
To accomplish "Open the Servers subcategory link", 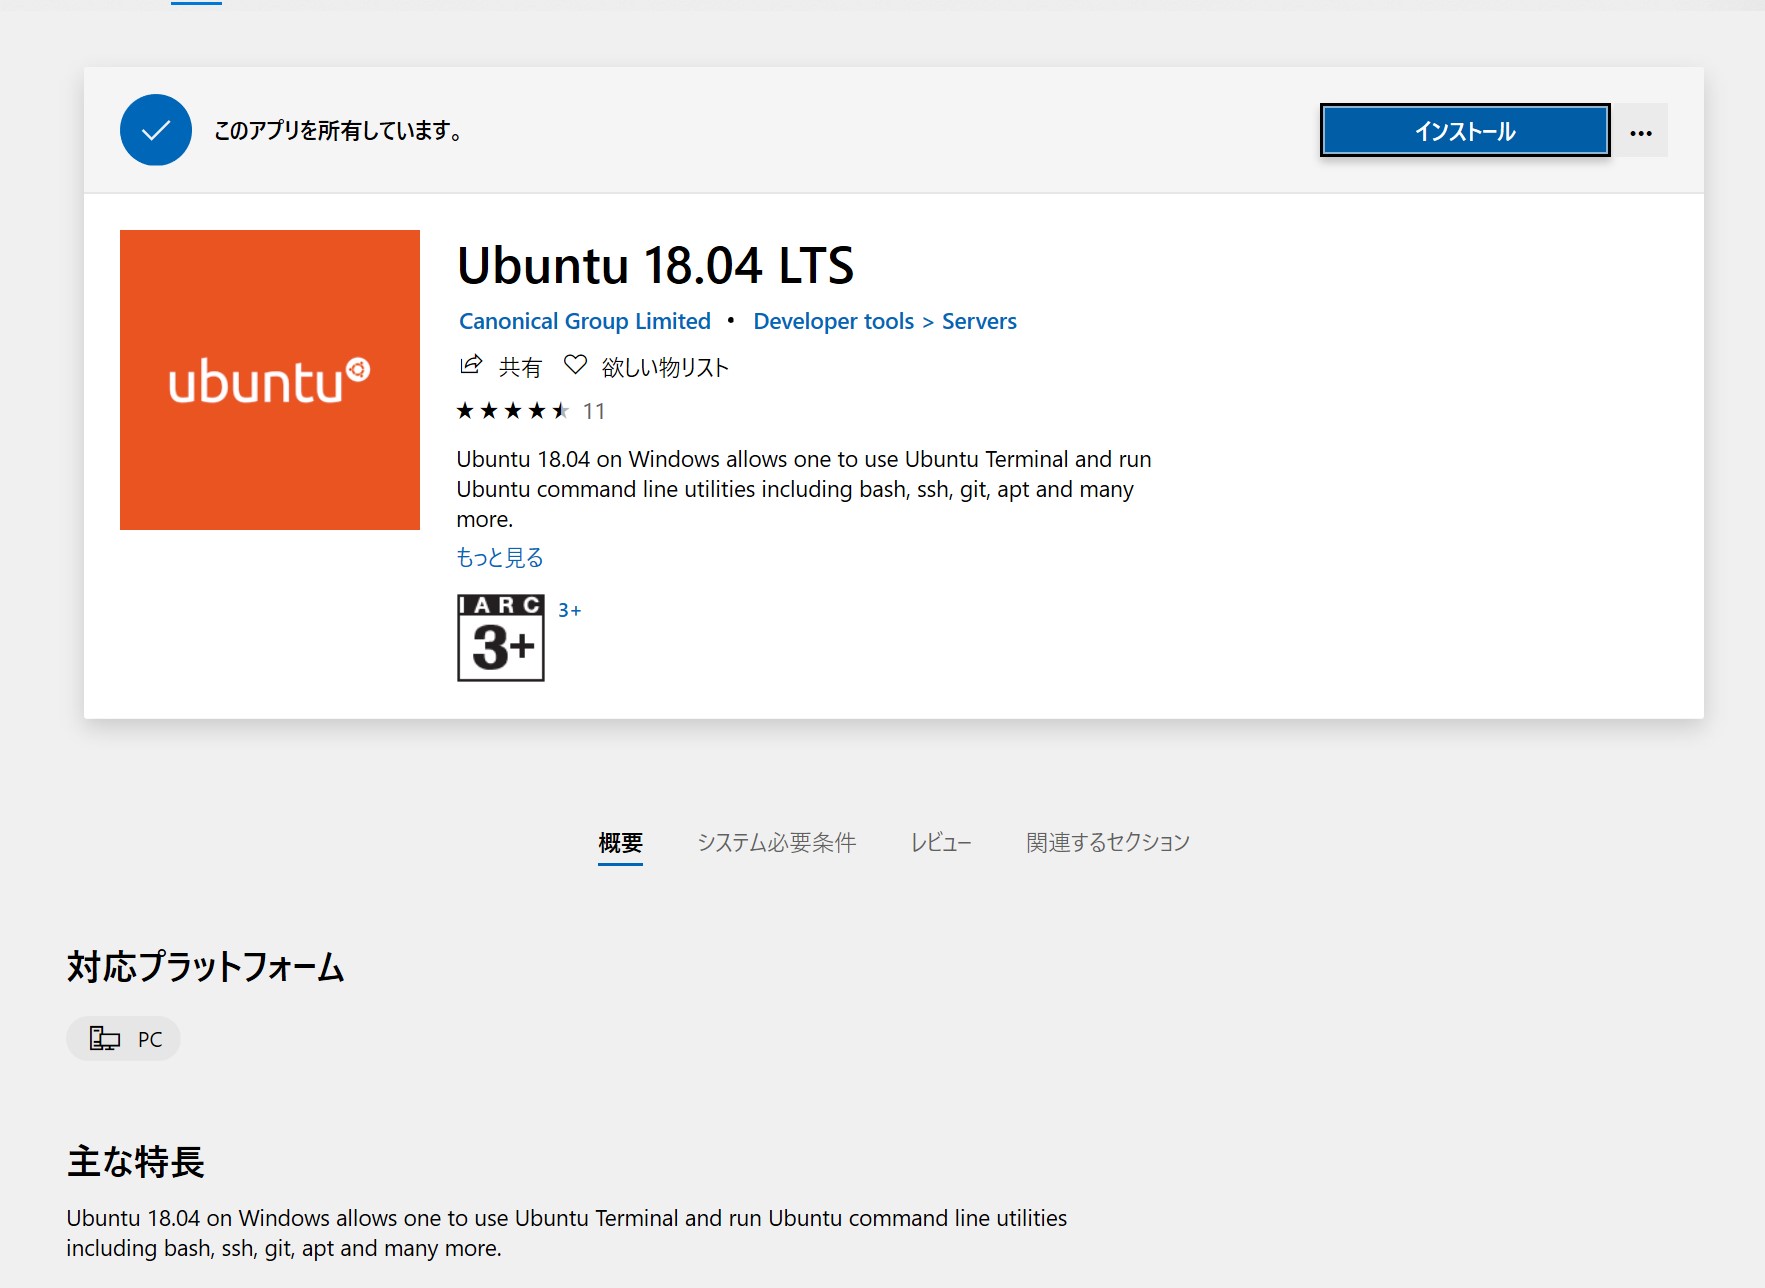I will [979, 321].
